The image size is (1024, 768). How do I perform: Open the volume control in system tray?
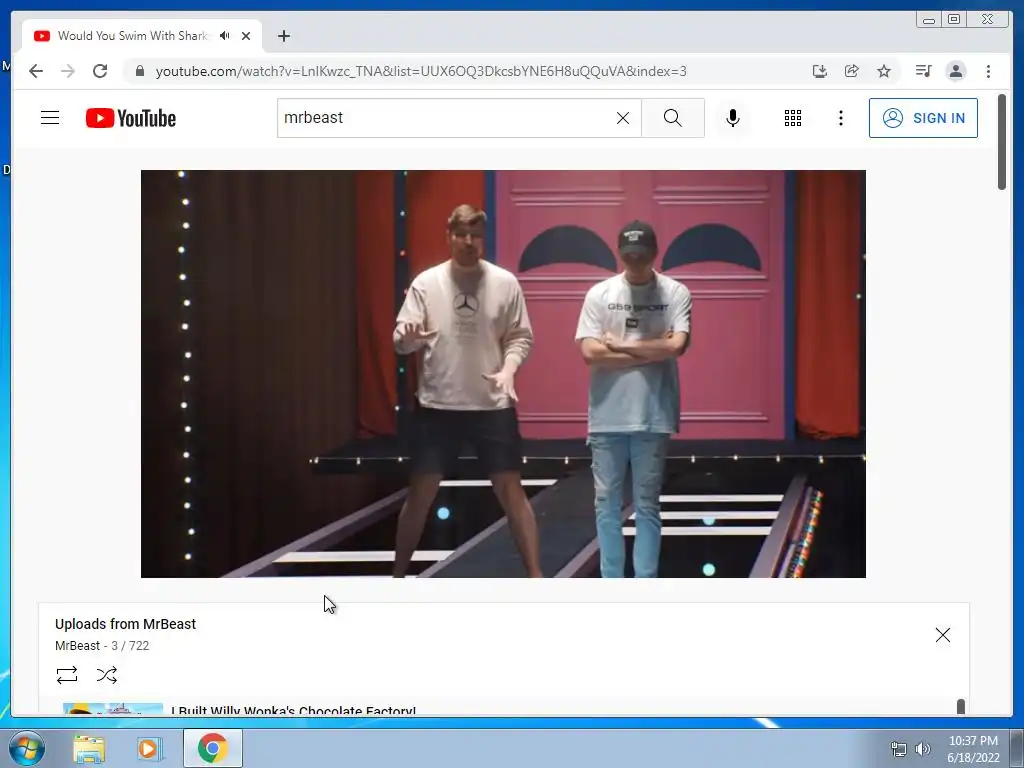click(922, 749)
